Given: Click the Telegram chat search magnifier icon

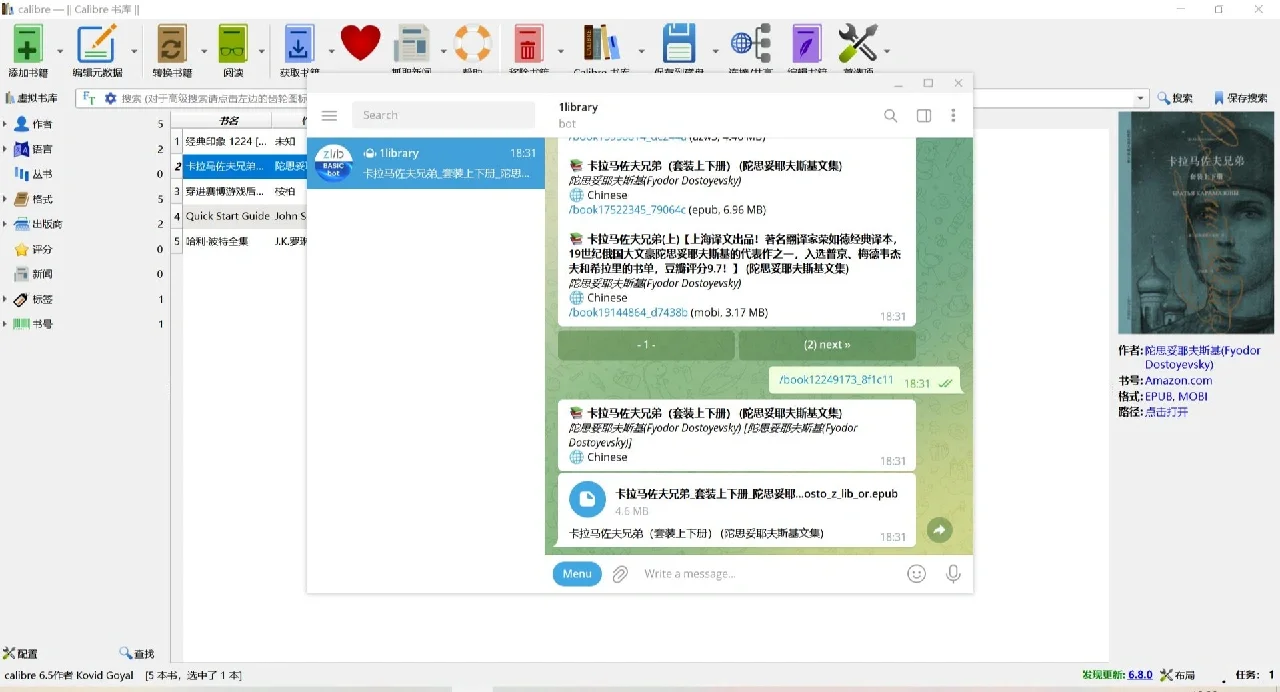Looking at the screenshot, I should point(891,116).
